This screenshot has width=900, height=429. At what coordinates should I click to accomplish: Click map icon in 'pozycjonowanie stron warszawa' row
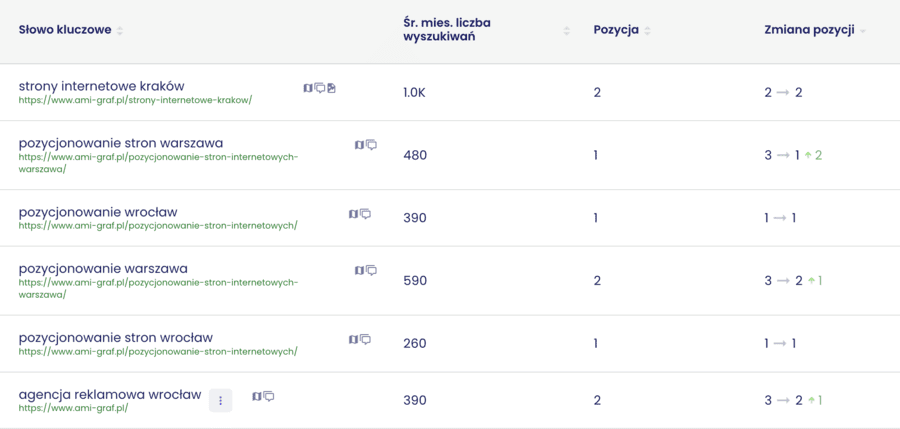tap(359, 145)
